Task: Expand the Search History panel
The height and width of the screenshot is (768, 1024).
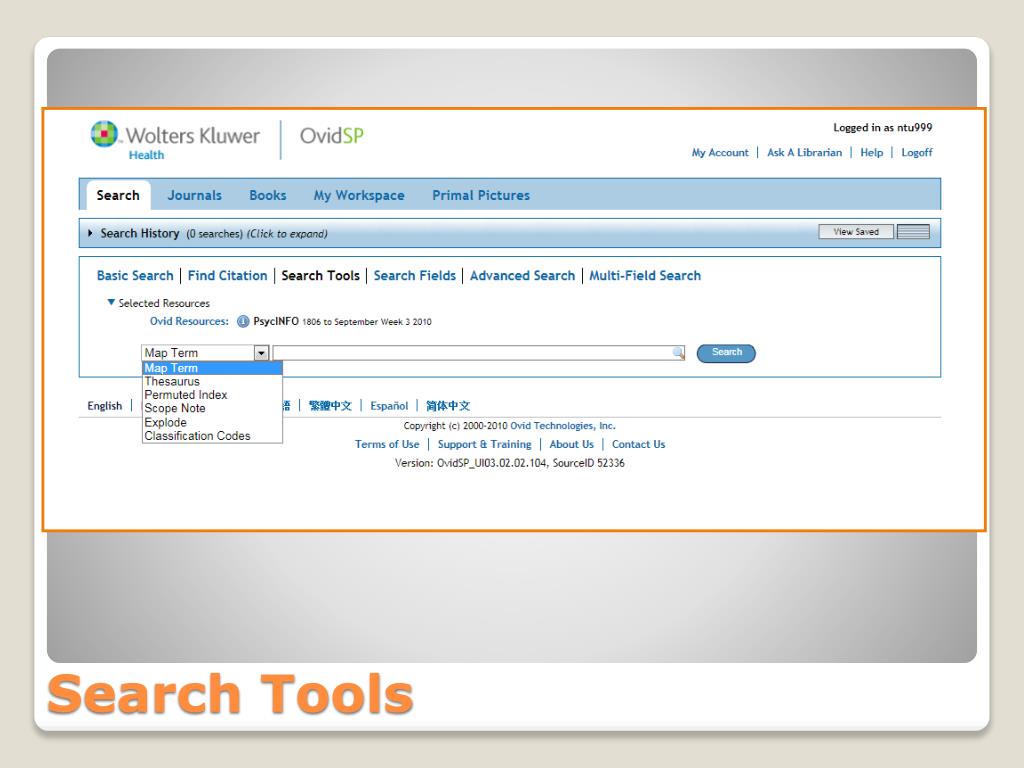Action: click(x=90, y=233)
